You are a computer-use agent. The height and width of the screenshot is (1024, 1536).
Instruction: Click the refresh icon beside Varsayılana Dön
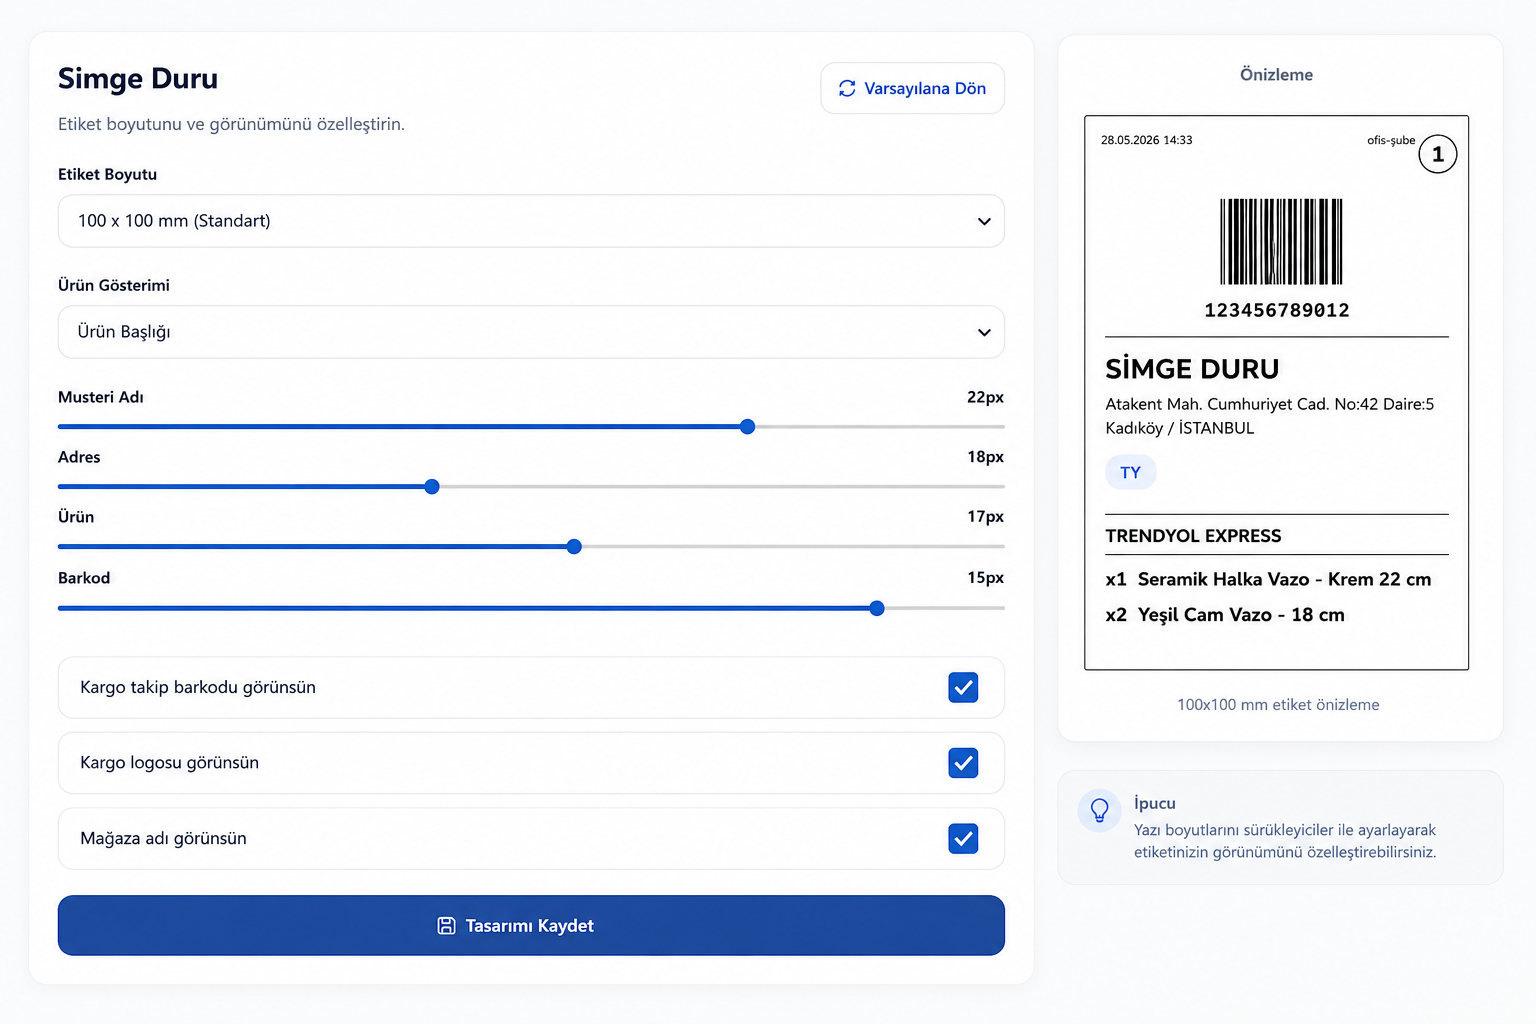[x=847, y=88]
